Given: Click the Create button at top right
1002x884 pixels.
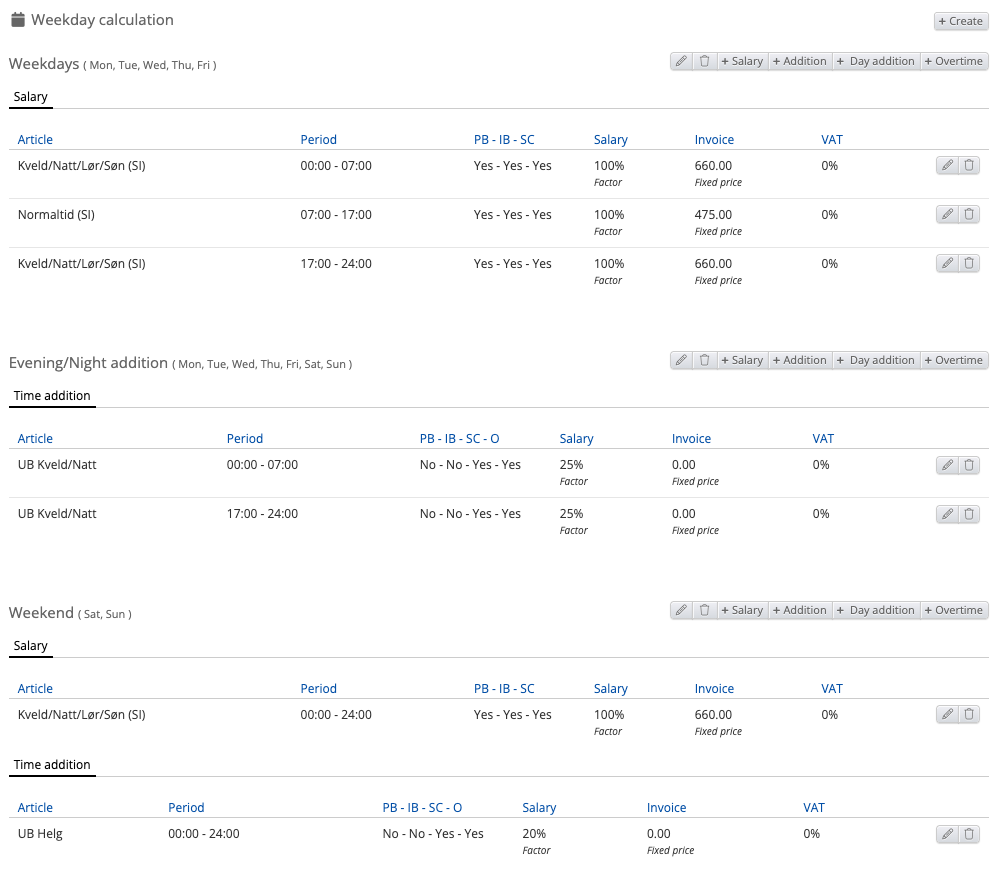Looking at the screenshot, I should 960,21.
